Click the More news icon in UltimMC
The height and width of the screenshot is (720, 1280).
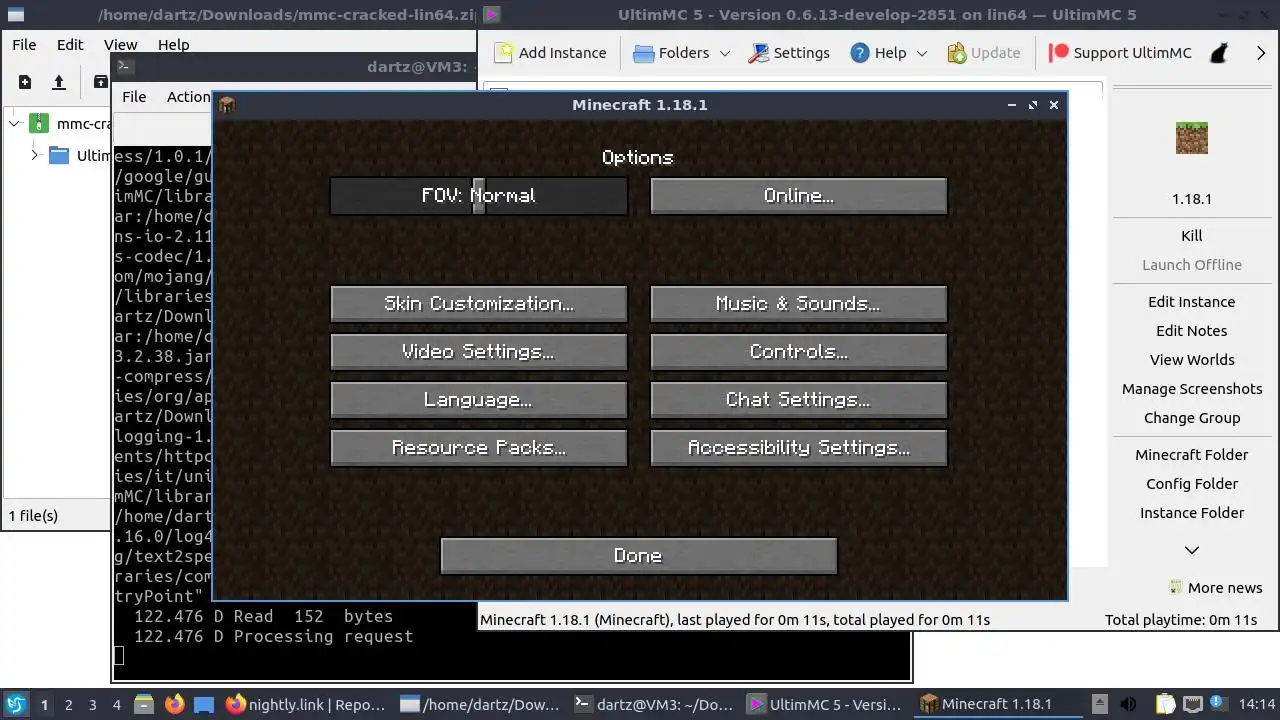coord(1176,587)
